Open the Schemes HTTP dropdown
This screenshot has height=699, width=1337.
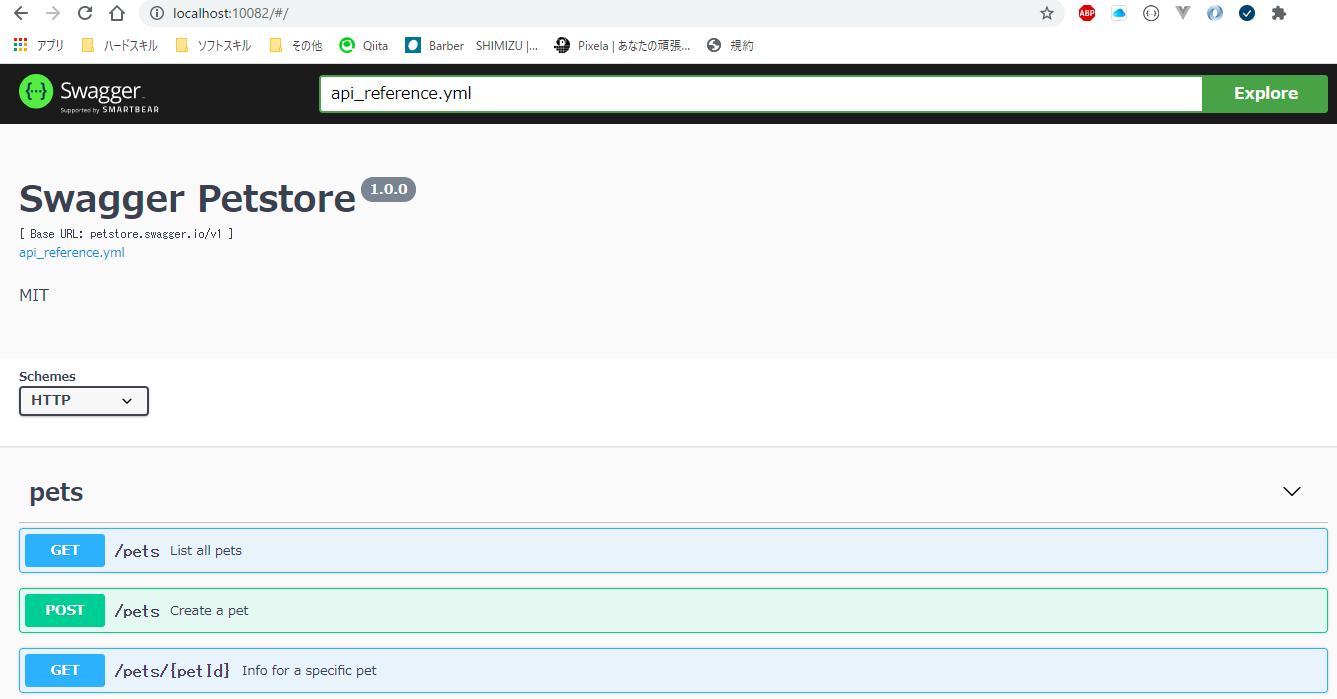[x=83, y=400]
